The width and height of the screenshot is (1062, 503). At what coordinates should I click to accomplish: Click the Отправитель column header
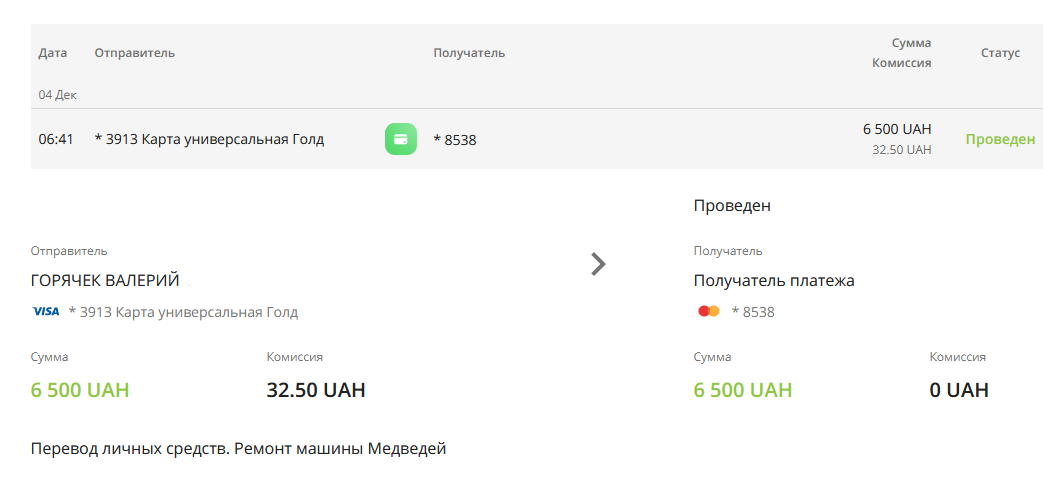pos(134,53)
